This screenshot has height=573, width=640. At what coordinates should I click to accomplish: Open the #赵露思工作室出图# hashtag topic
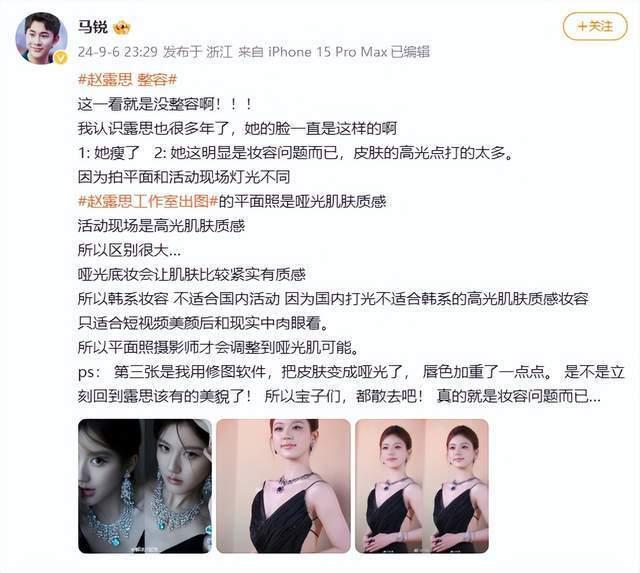coord(148,201)
